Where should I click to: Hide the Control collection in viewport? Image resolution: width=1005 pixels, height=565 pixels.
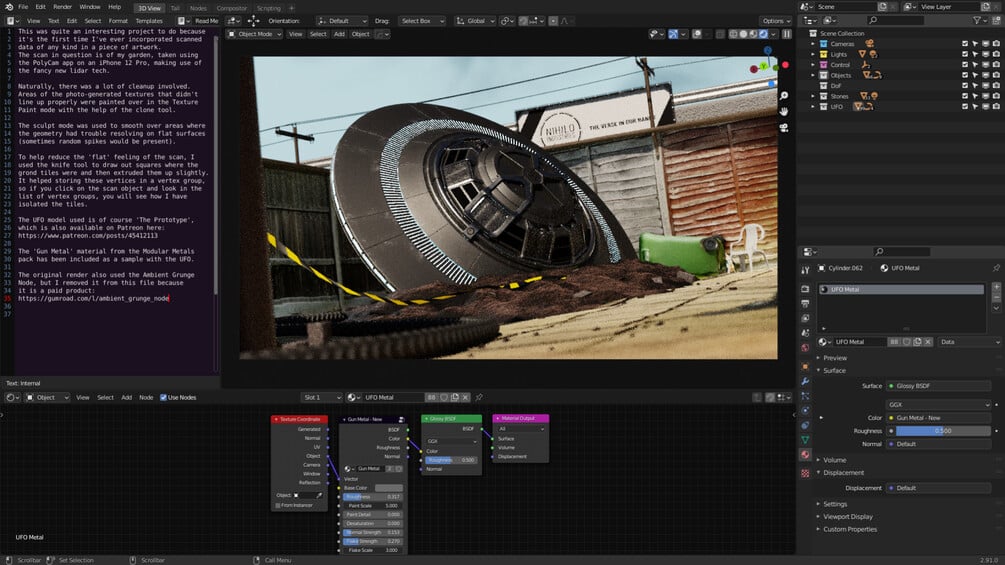(x=986, y=65)
